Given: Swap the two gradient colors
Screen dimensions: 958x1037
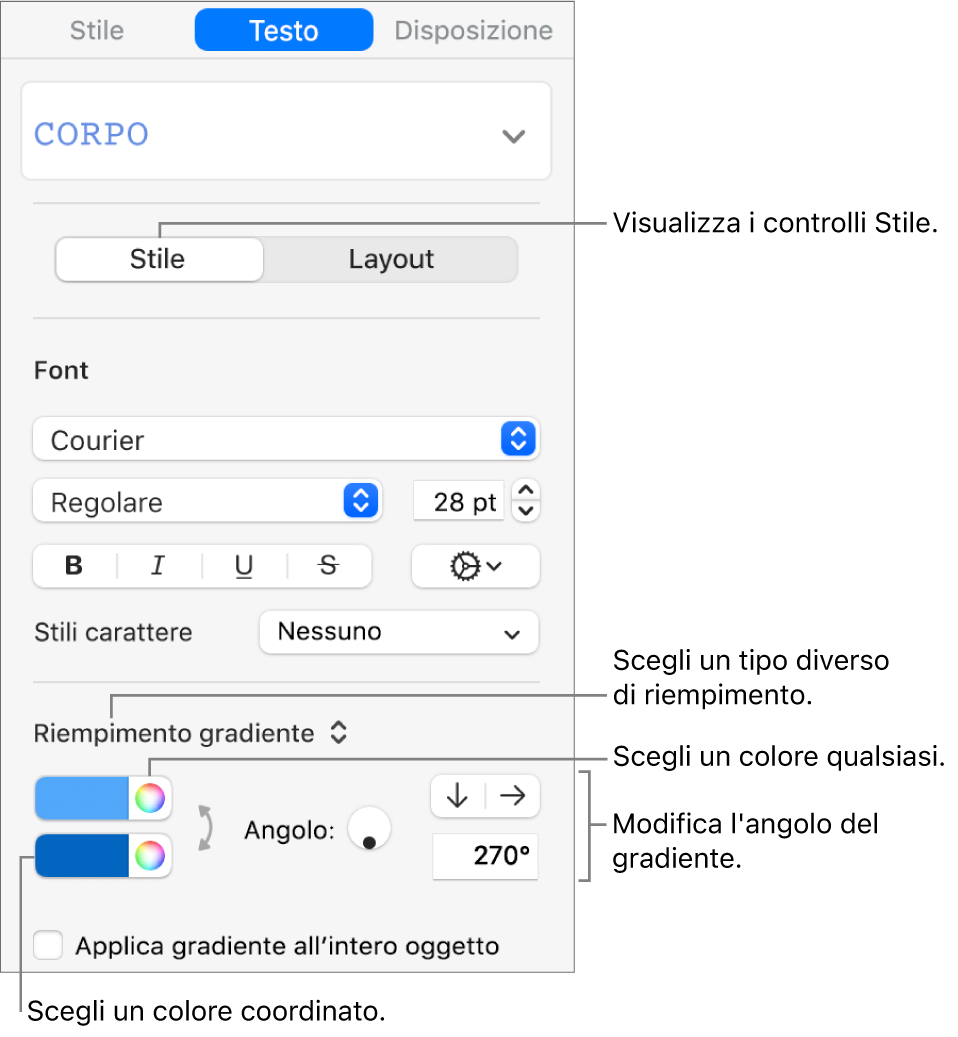Looking at the screenshot, I should click(206, 827).
